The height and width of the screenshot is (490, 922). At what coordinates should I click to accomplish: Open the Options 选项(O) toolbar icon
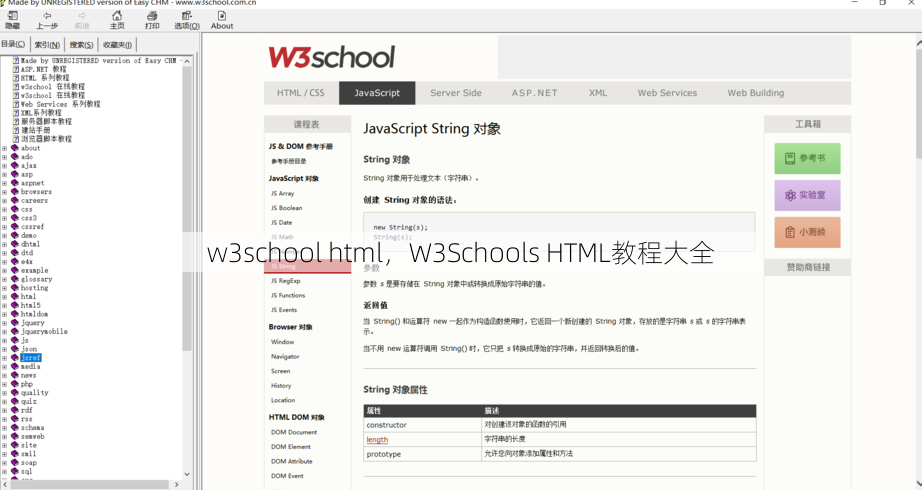coord(187,16)
